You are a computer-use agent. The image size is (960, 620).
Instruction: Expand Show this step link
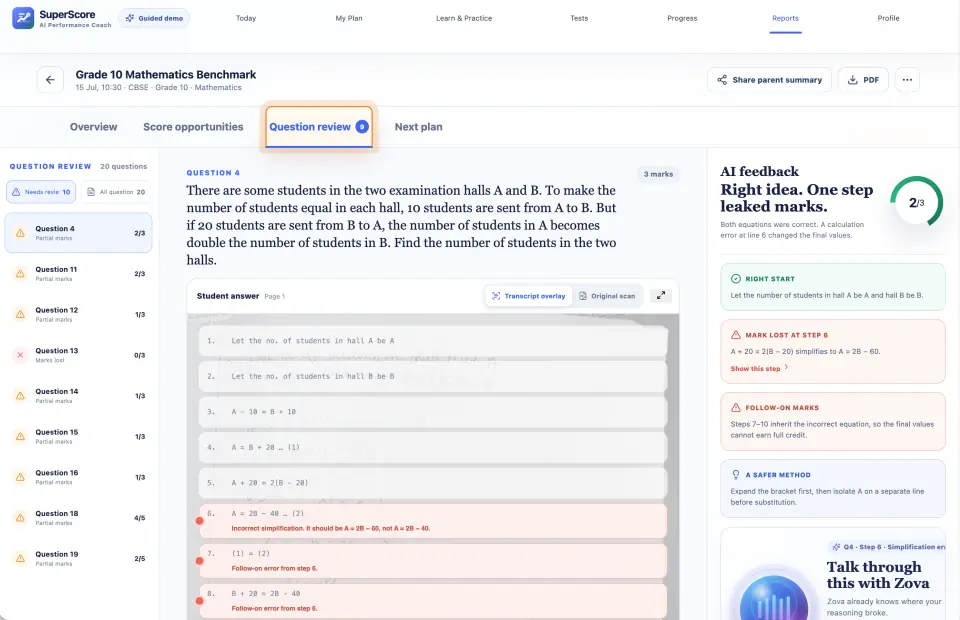759,368
